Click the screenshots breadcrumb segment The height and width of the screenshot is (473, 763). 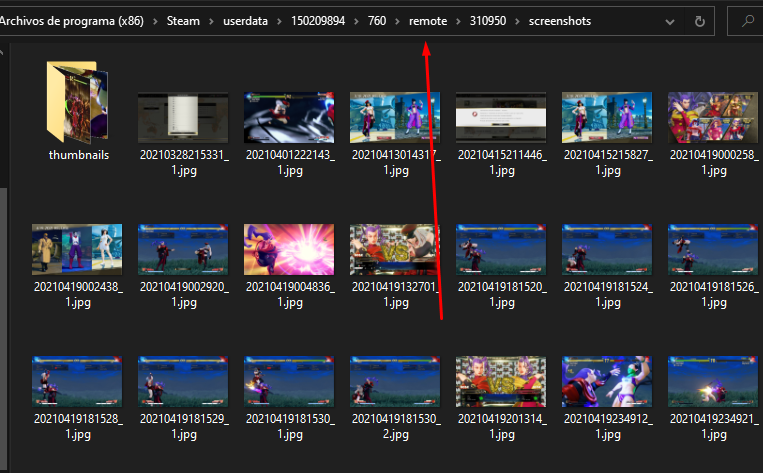click(560, 21)
